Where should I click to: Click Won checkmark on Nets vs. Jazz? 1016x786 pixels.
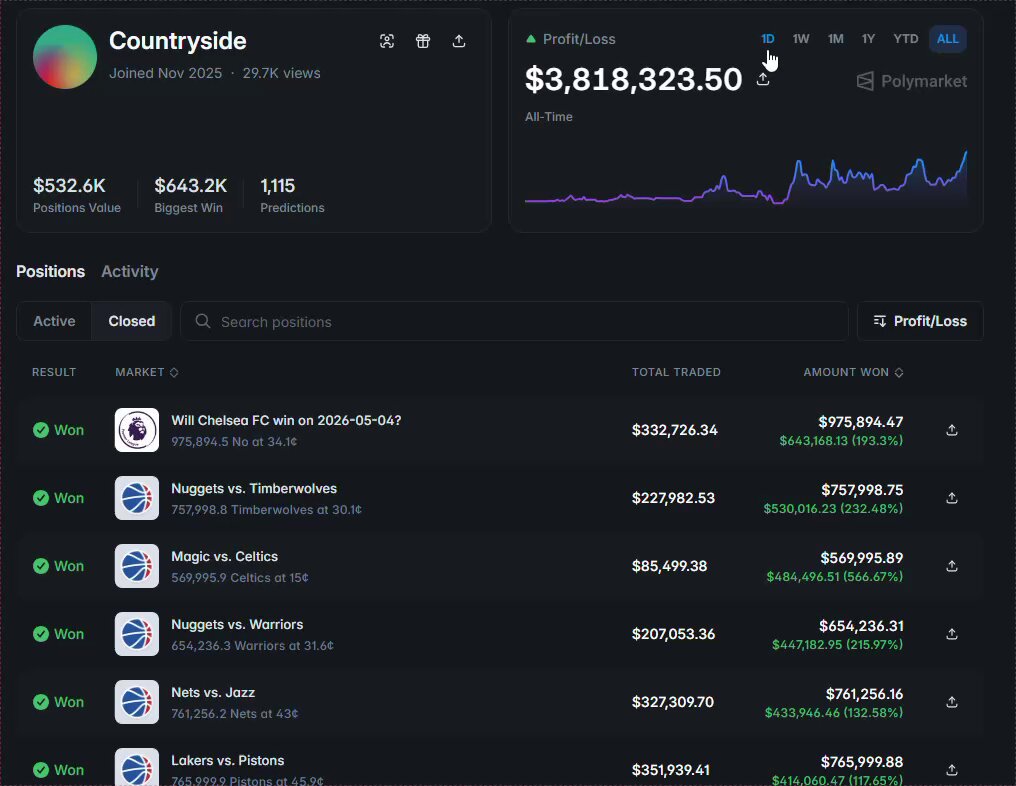click(41, 702)
